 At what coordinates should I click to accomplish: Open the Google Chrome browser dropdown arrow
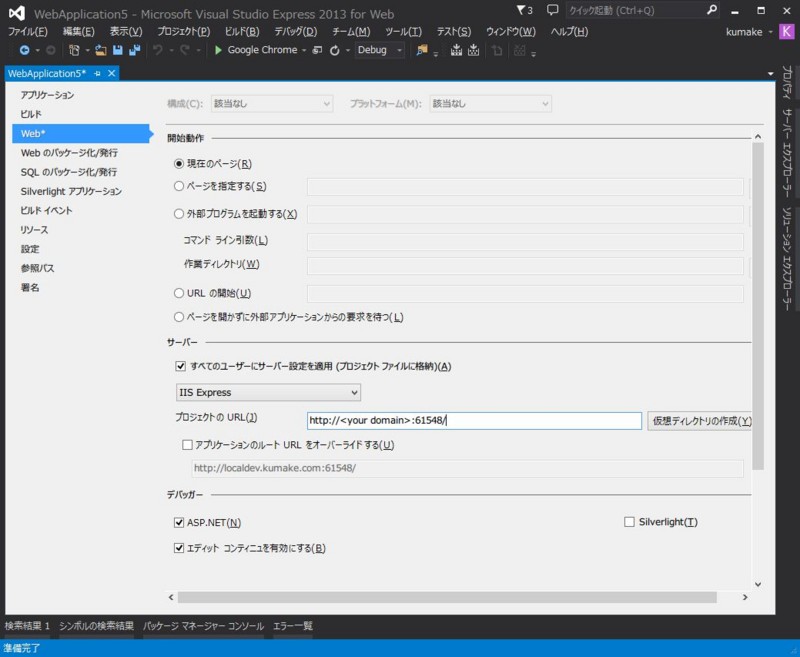point(304,50)
